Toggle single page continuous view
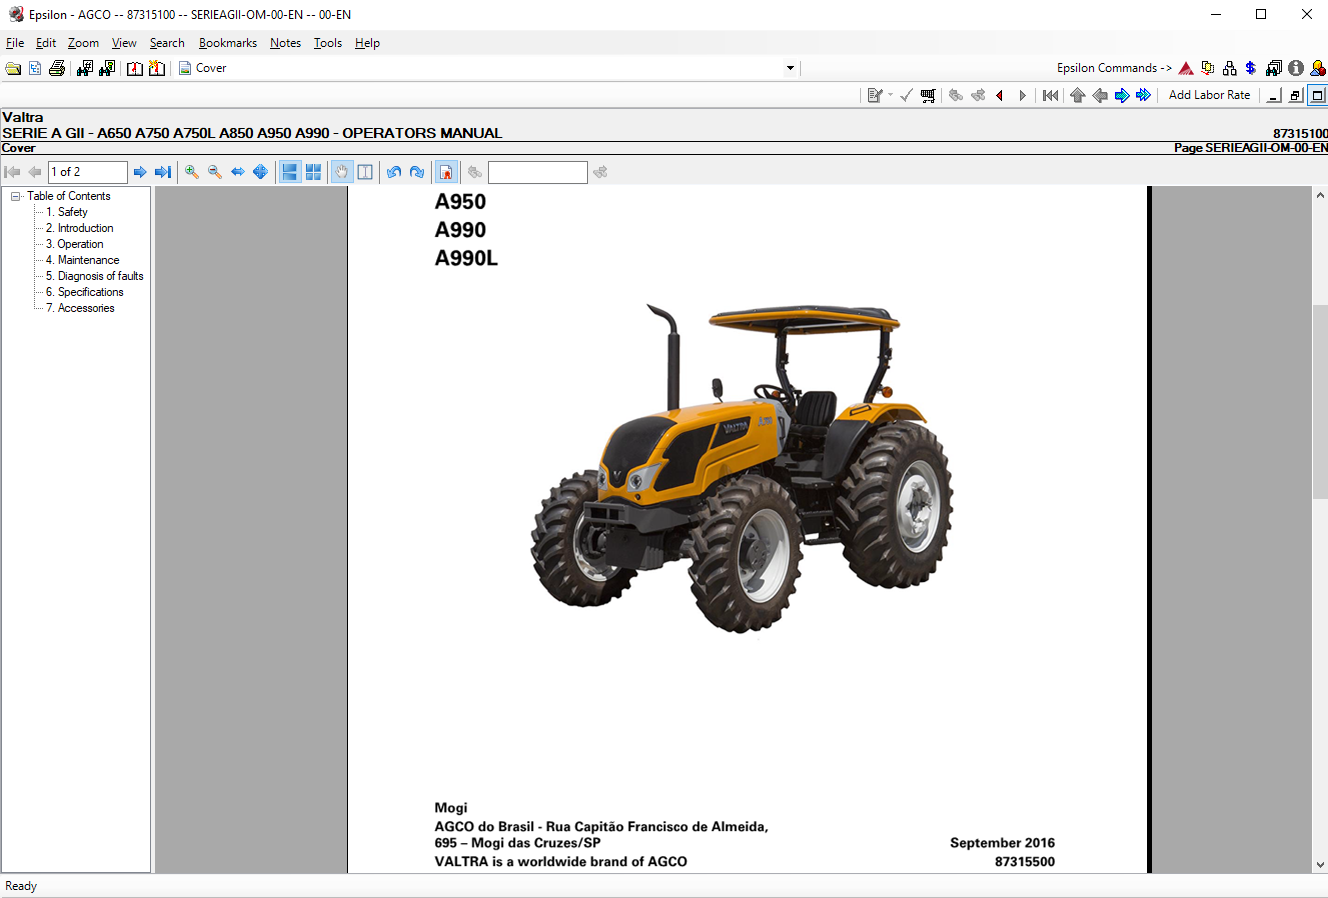Screen dimensions: 1328x898 pyautogui.click(x=290, y=172)
